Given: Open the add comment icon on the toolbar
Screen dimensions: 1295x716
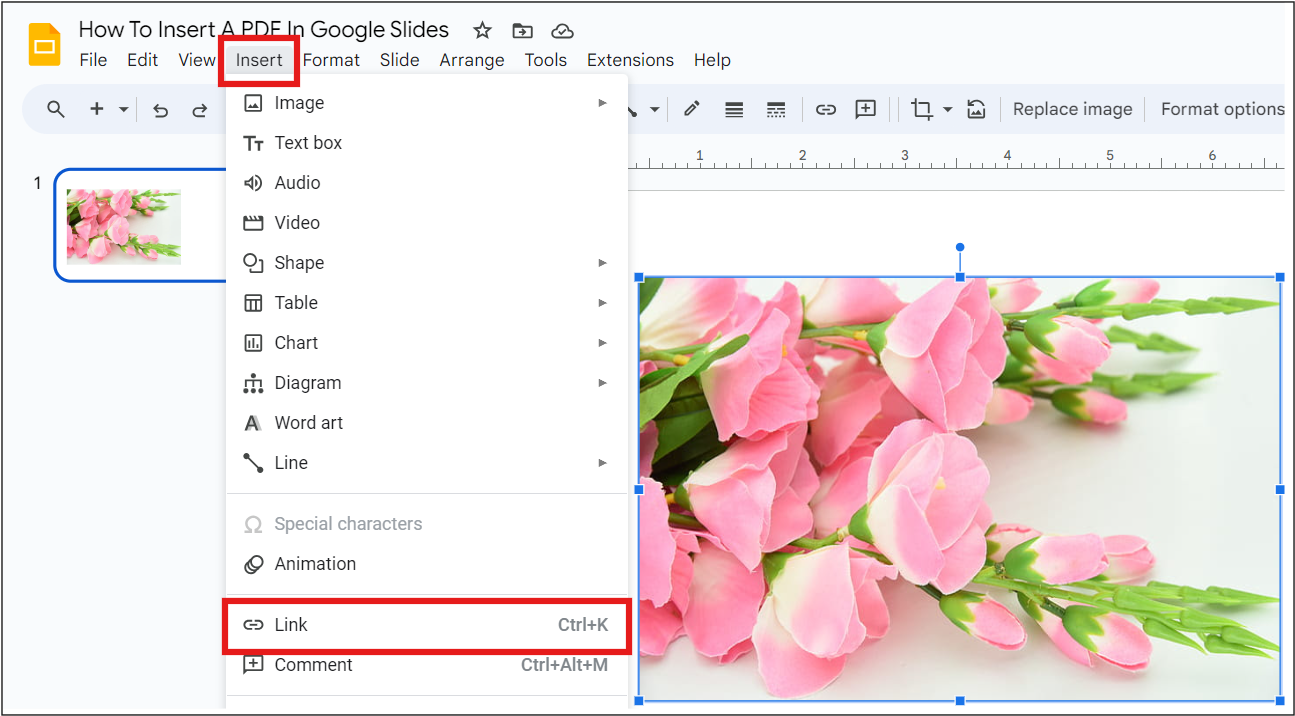Looking at the screenshot, I should pyautogui.click(x=866, y=109).
